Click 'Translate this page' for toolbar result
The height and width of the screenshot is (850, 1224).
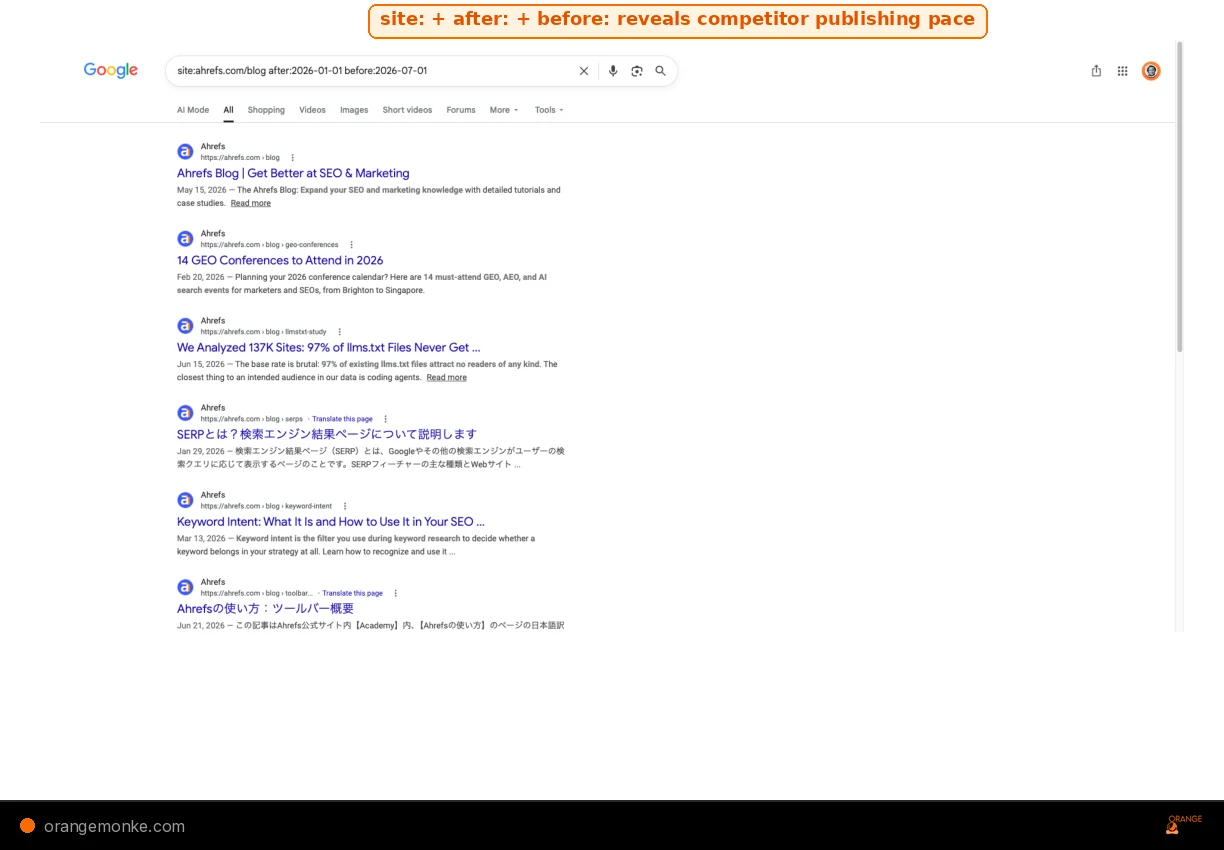pyautogui.click(x=352, y=593)
